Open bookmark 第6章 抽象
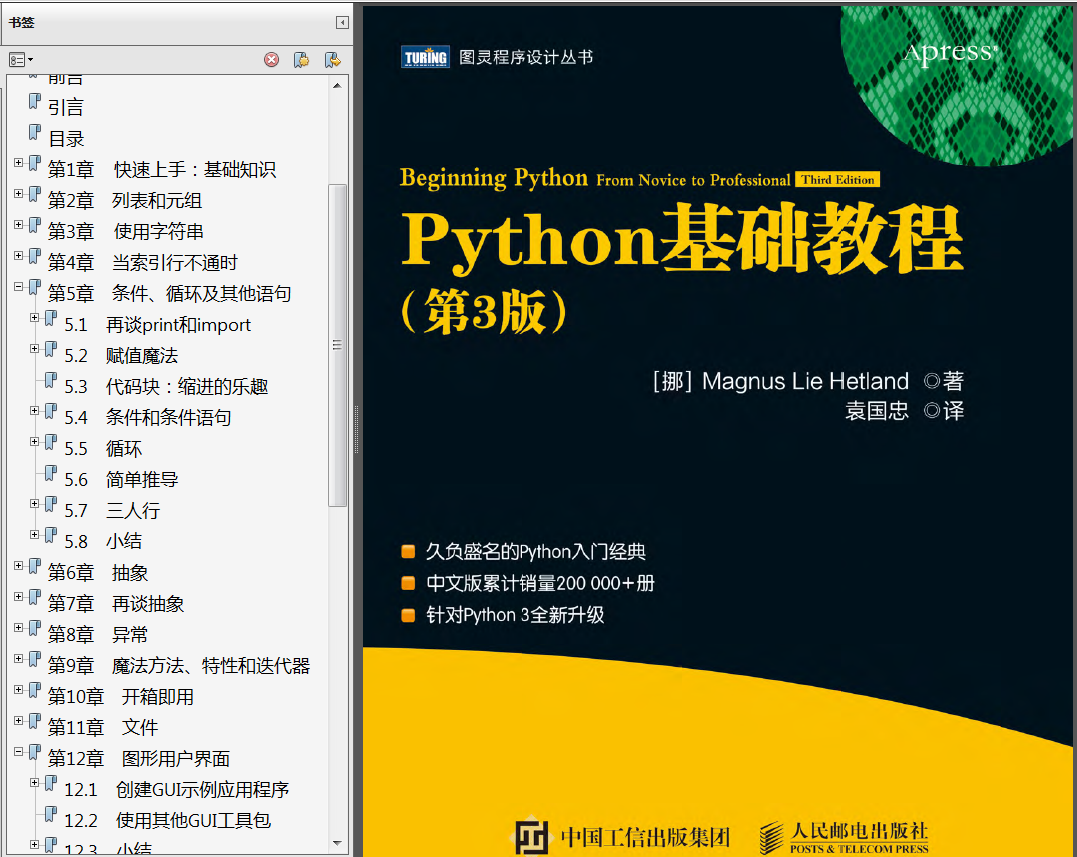The image size is (1077, 857). [98, 573]
